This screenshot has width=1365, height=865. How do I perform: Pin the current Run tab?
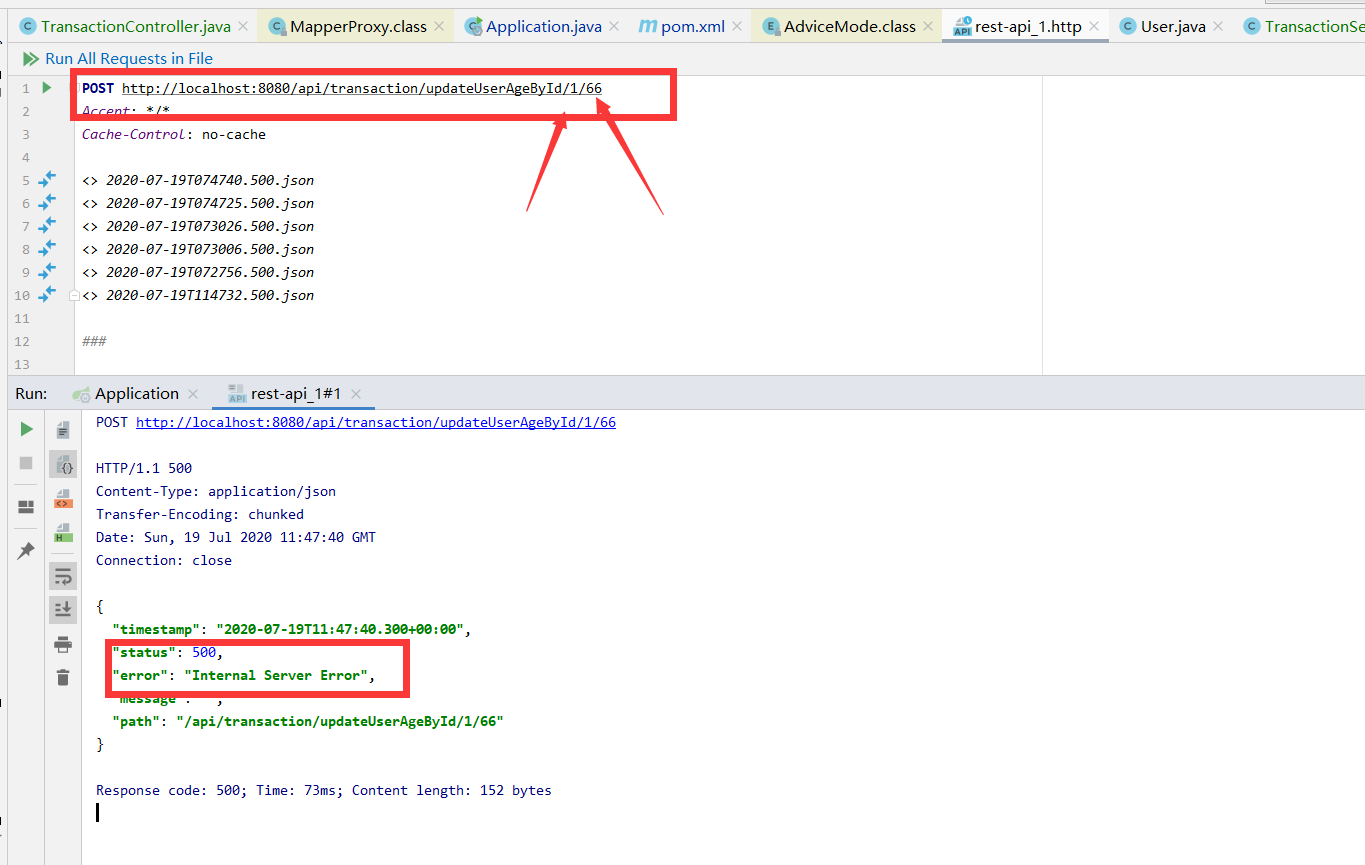click(x=27, y=551)
